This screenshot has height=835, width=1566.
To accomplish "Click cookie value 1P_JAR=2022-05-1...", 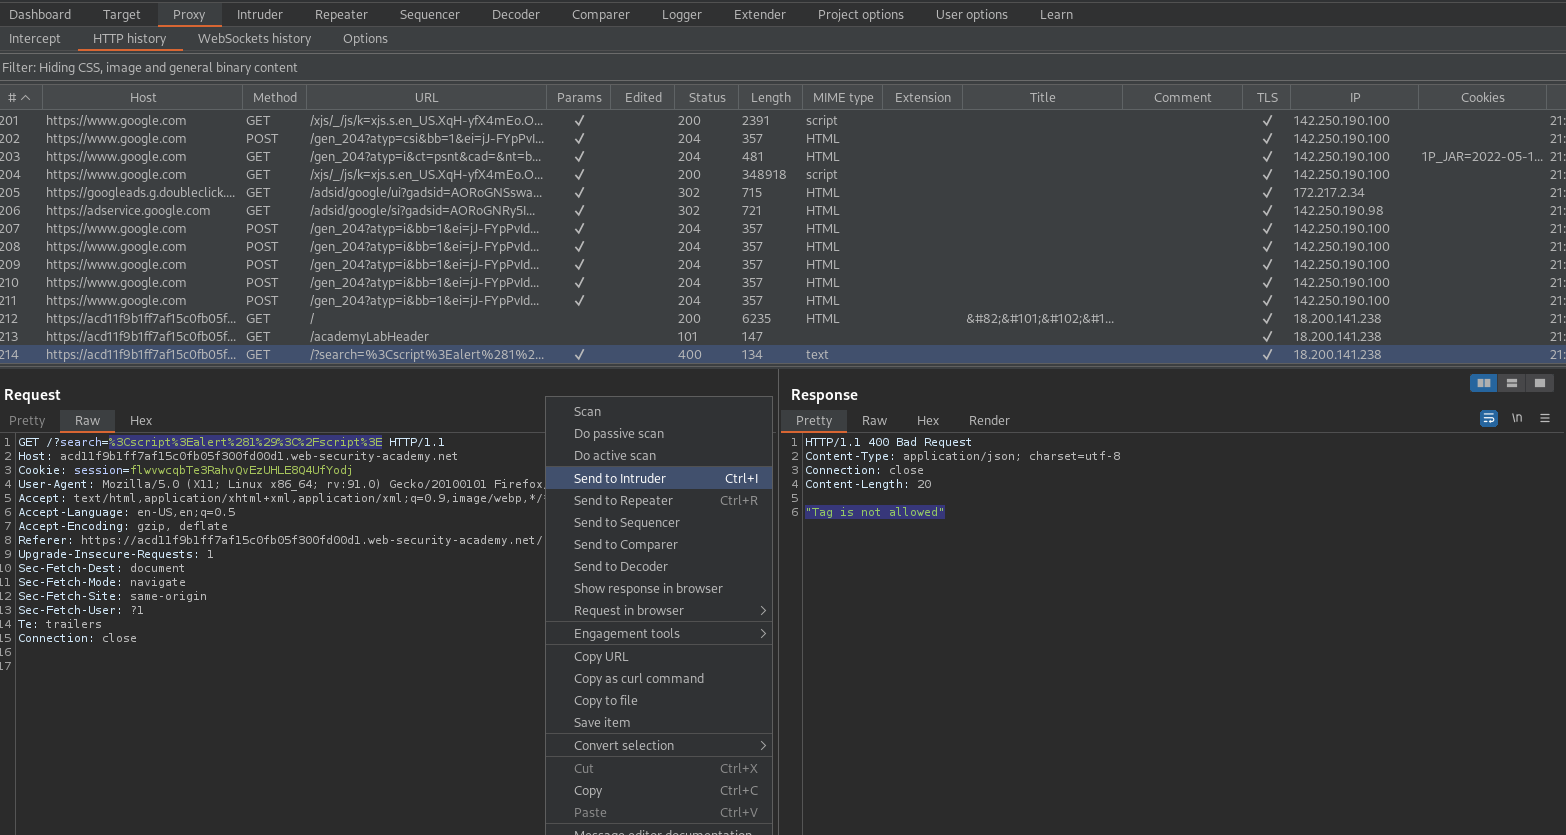I will click(1482, 156).
